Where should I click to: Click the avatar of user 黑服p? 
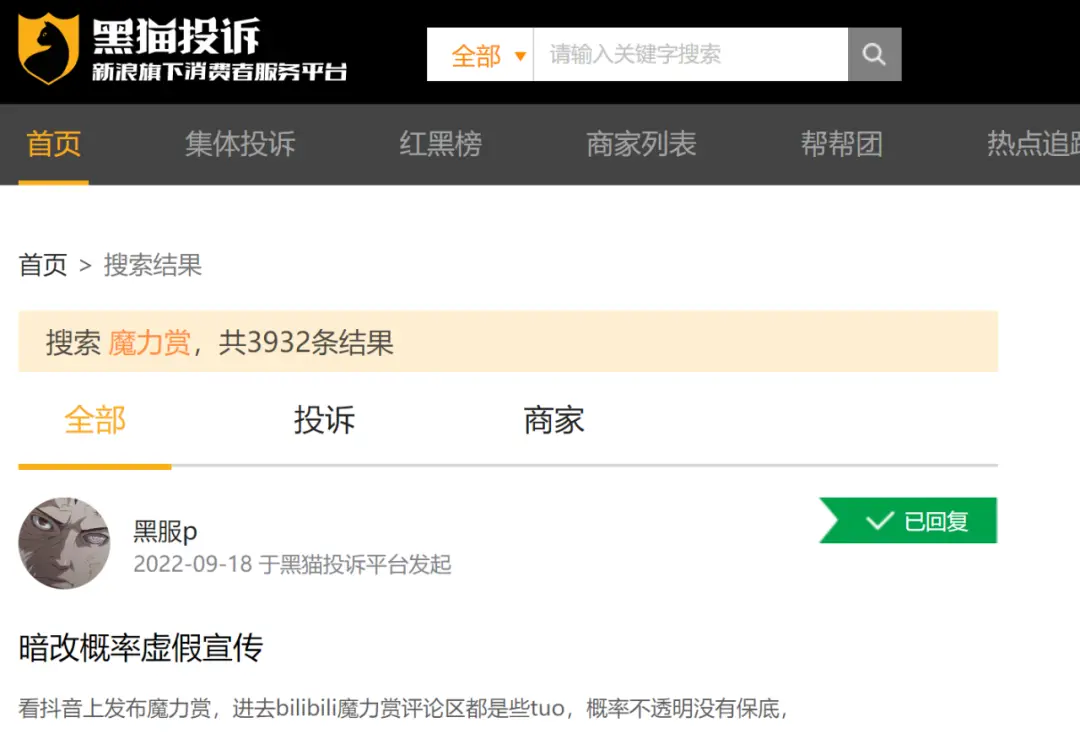click(64, 543)
